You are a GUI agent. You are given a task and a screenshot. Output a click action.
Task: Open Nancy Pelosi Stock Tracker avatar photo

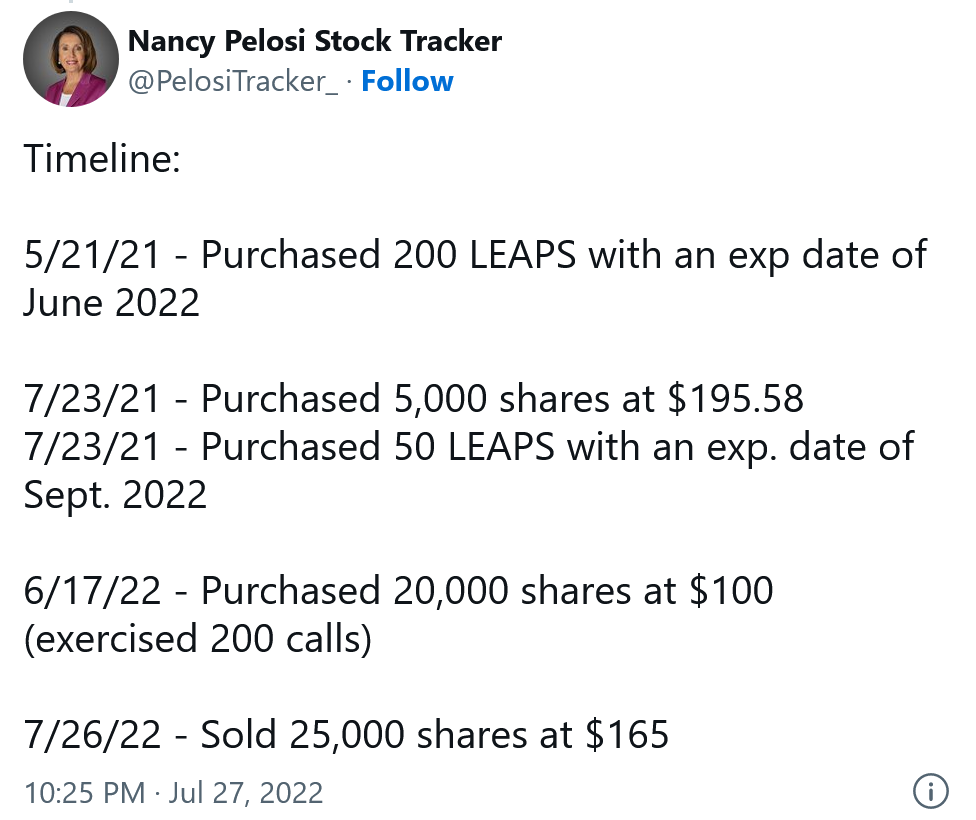(65, 62)
